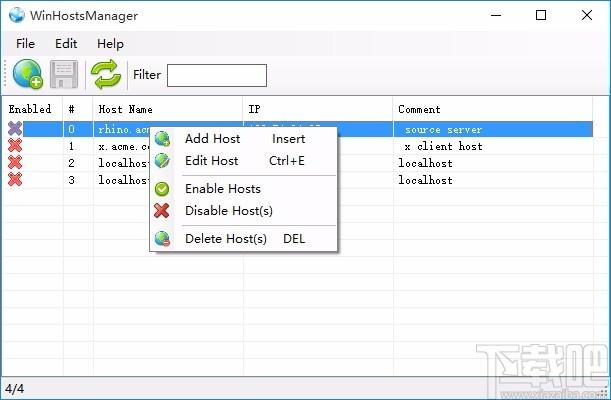Click the red X icon beside Disable Host(s)
The height and width of the screenshot is (400, 611).
click(x=161, y=211)
